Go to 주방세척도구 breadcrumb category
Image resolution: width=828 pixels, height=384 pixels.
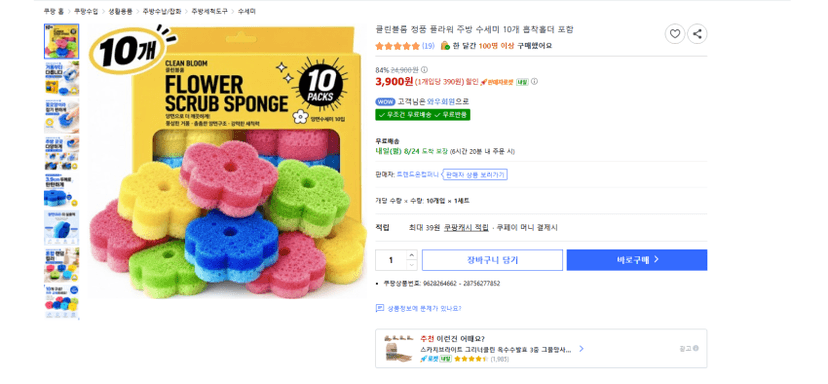(x=209, y=11)
